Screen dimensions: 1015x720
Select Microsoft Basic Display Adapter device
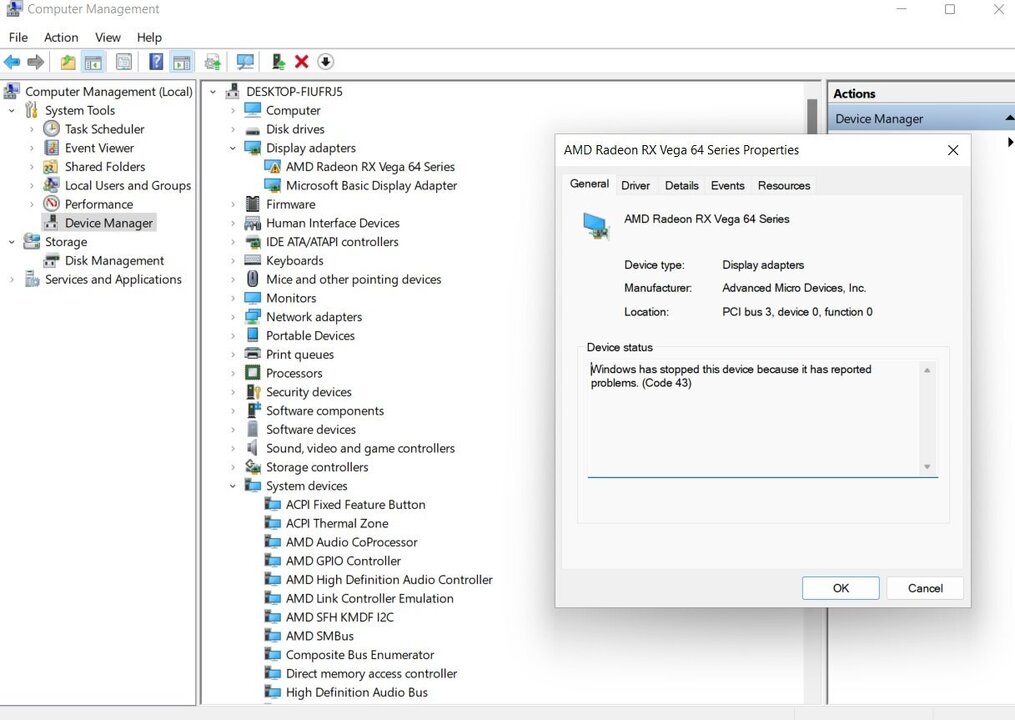pyautogui.click(x=371, y=185)
